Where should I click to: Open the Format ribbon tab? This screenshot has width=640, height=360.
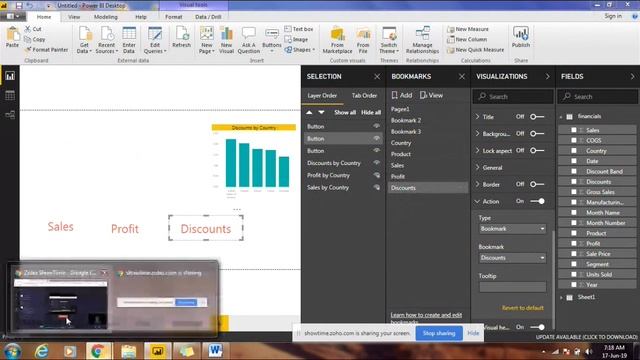[173, 17]
